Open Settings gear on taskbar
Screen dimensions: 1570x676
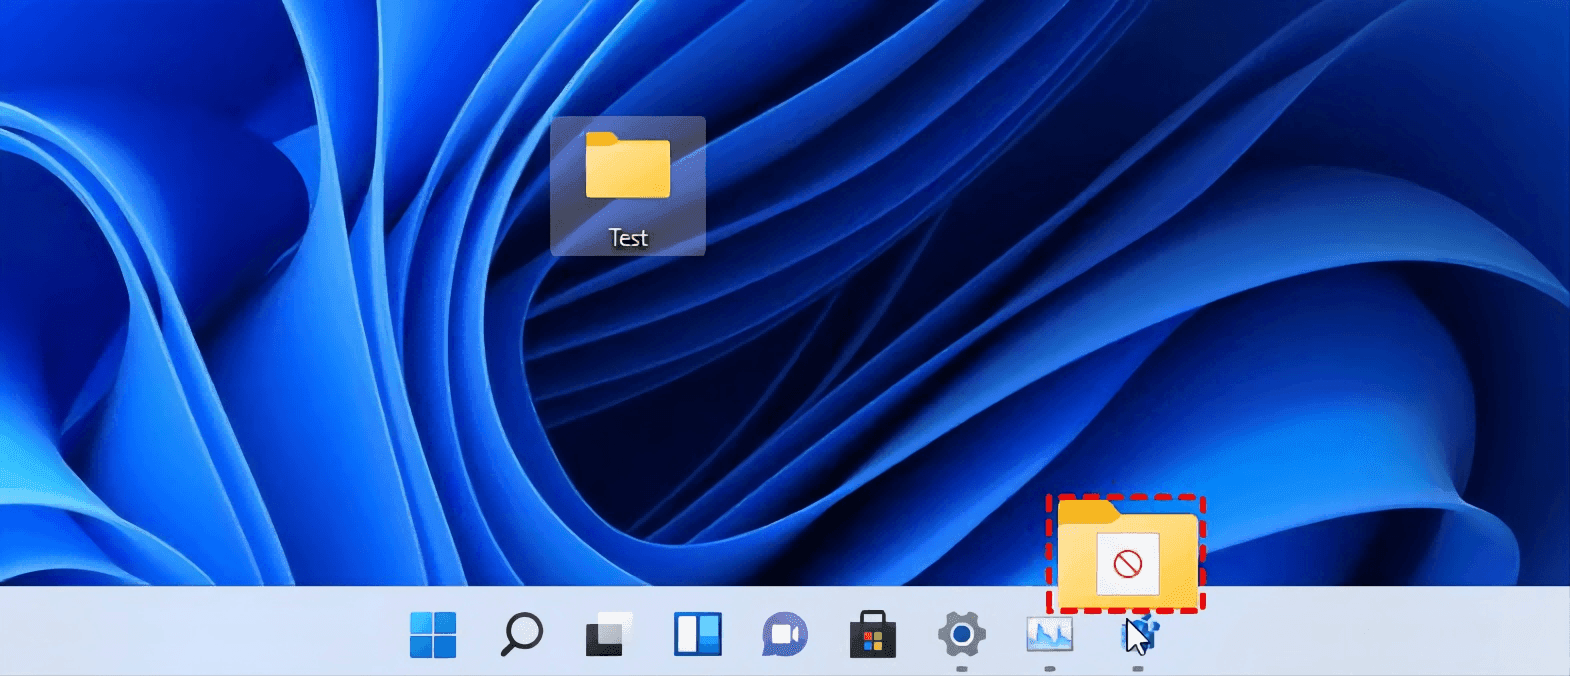pos(961,634)
